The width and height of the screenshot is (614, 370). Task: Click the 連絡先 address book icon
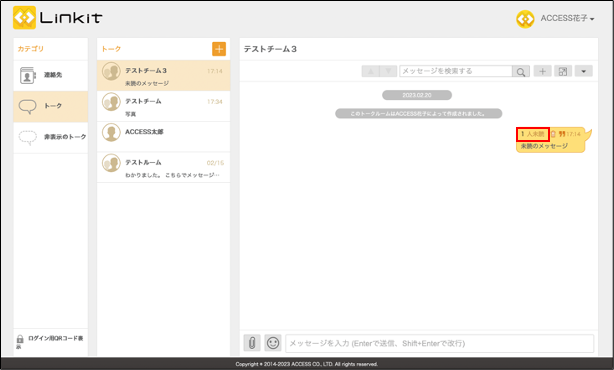[27, 76]
